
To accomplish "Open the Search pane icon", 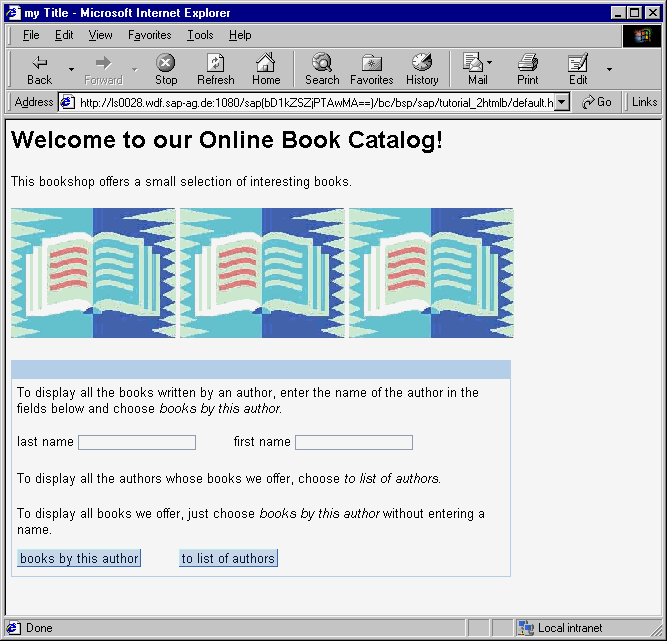I will pyautogui.click(x=322, y=63).
